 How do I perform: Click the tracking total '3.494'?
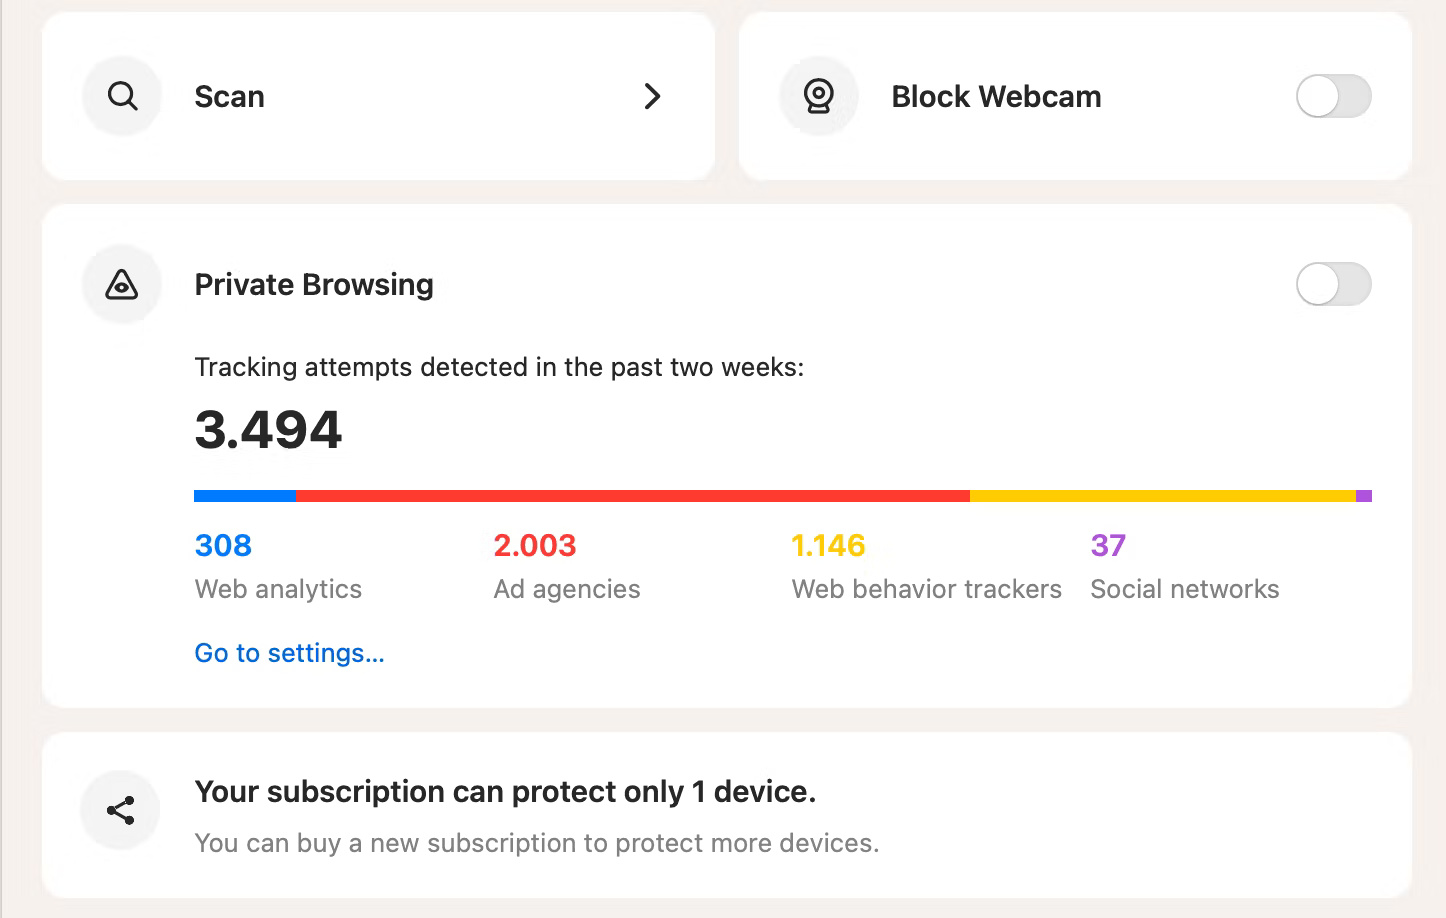pos(268,429)
